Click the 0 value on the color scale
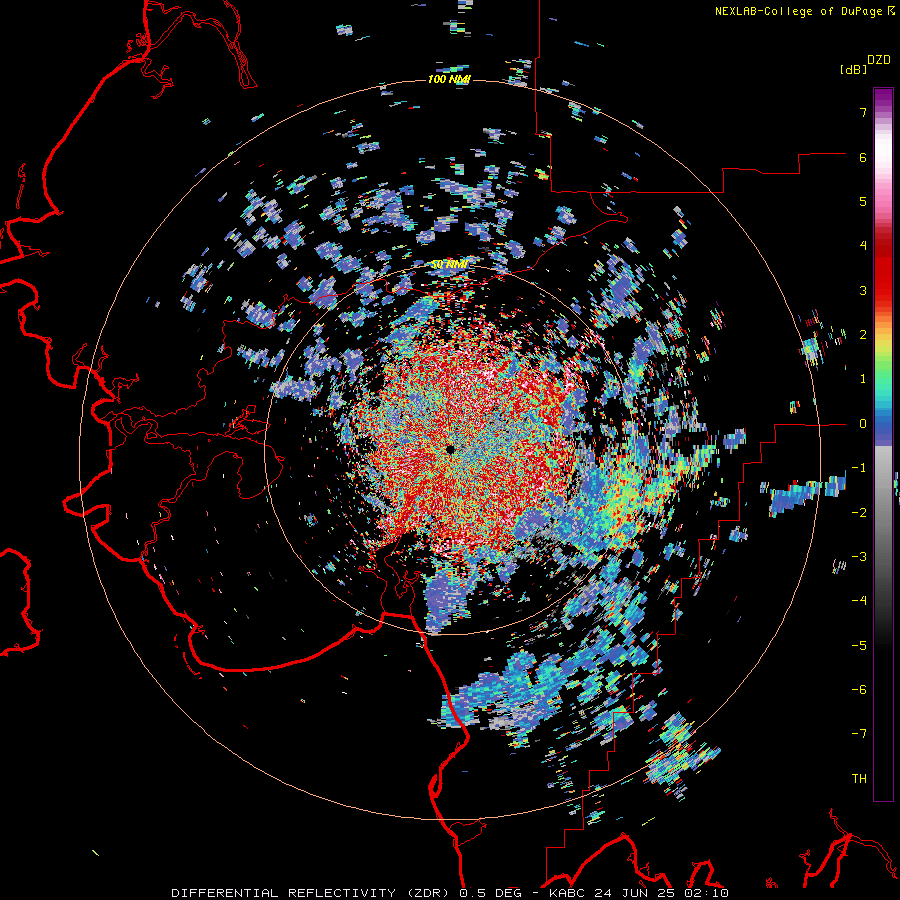The image size is (900, 900). [x=863, y=424]
